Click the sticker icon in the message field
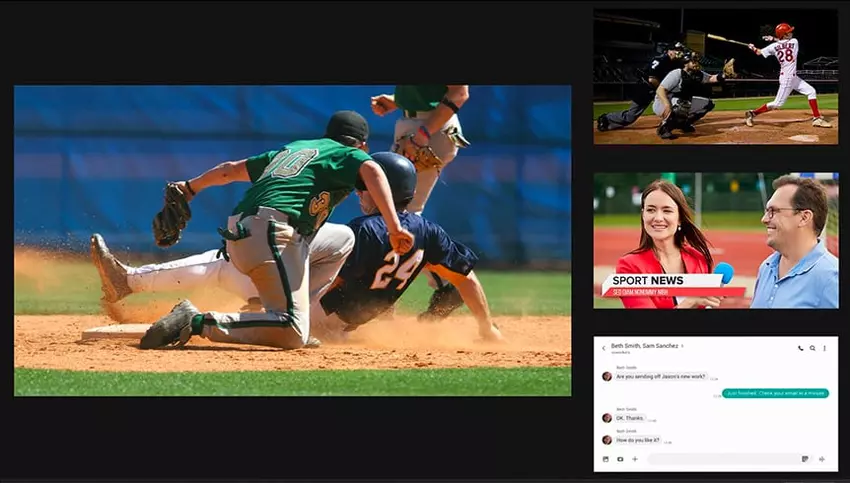 click(804, 459)
